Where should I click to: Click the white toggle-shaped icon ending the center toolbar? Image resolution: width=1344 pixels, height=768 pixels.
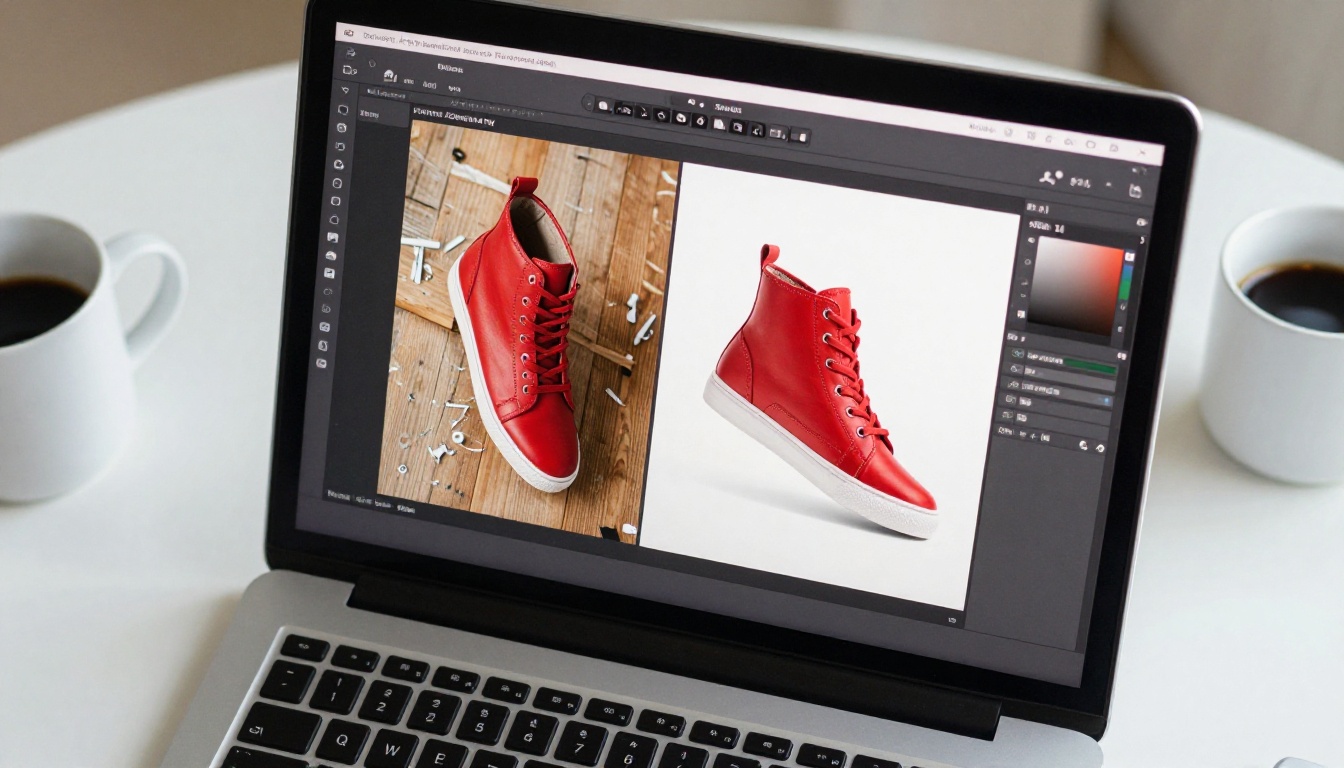[x=801, y=135]
